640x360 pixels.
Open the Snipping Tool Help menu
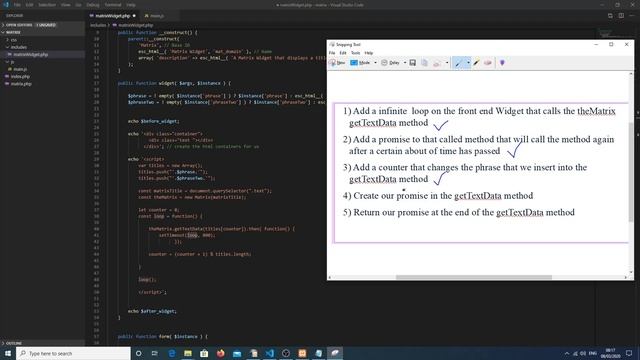pyautogui.click(x=369, y=53)
